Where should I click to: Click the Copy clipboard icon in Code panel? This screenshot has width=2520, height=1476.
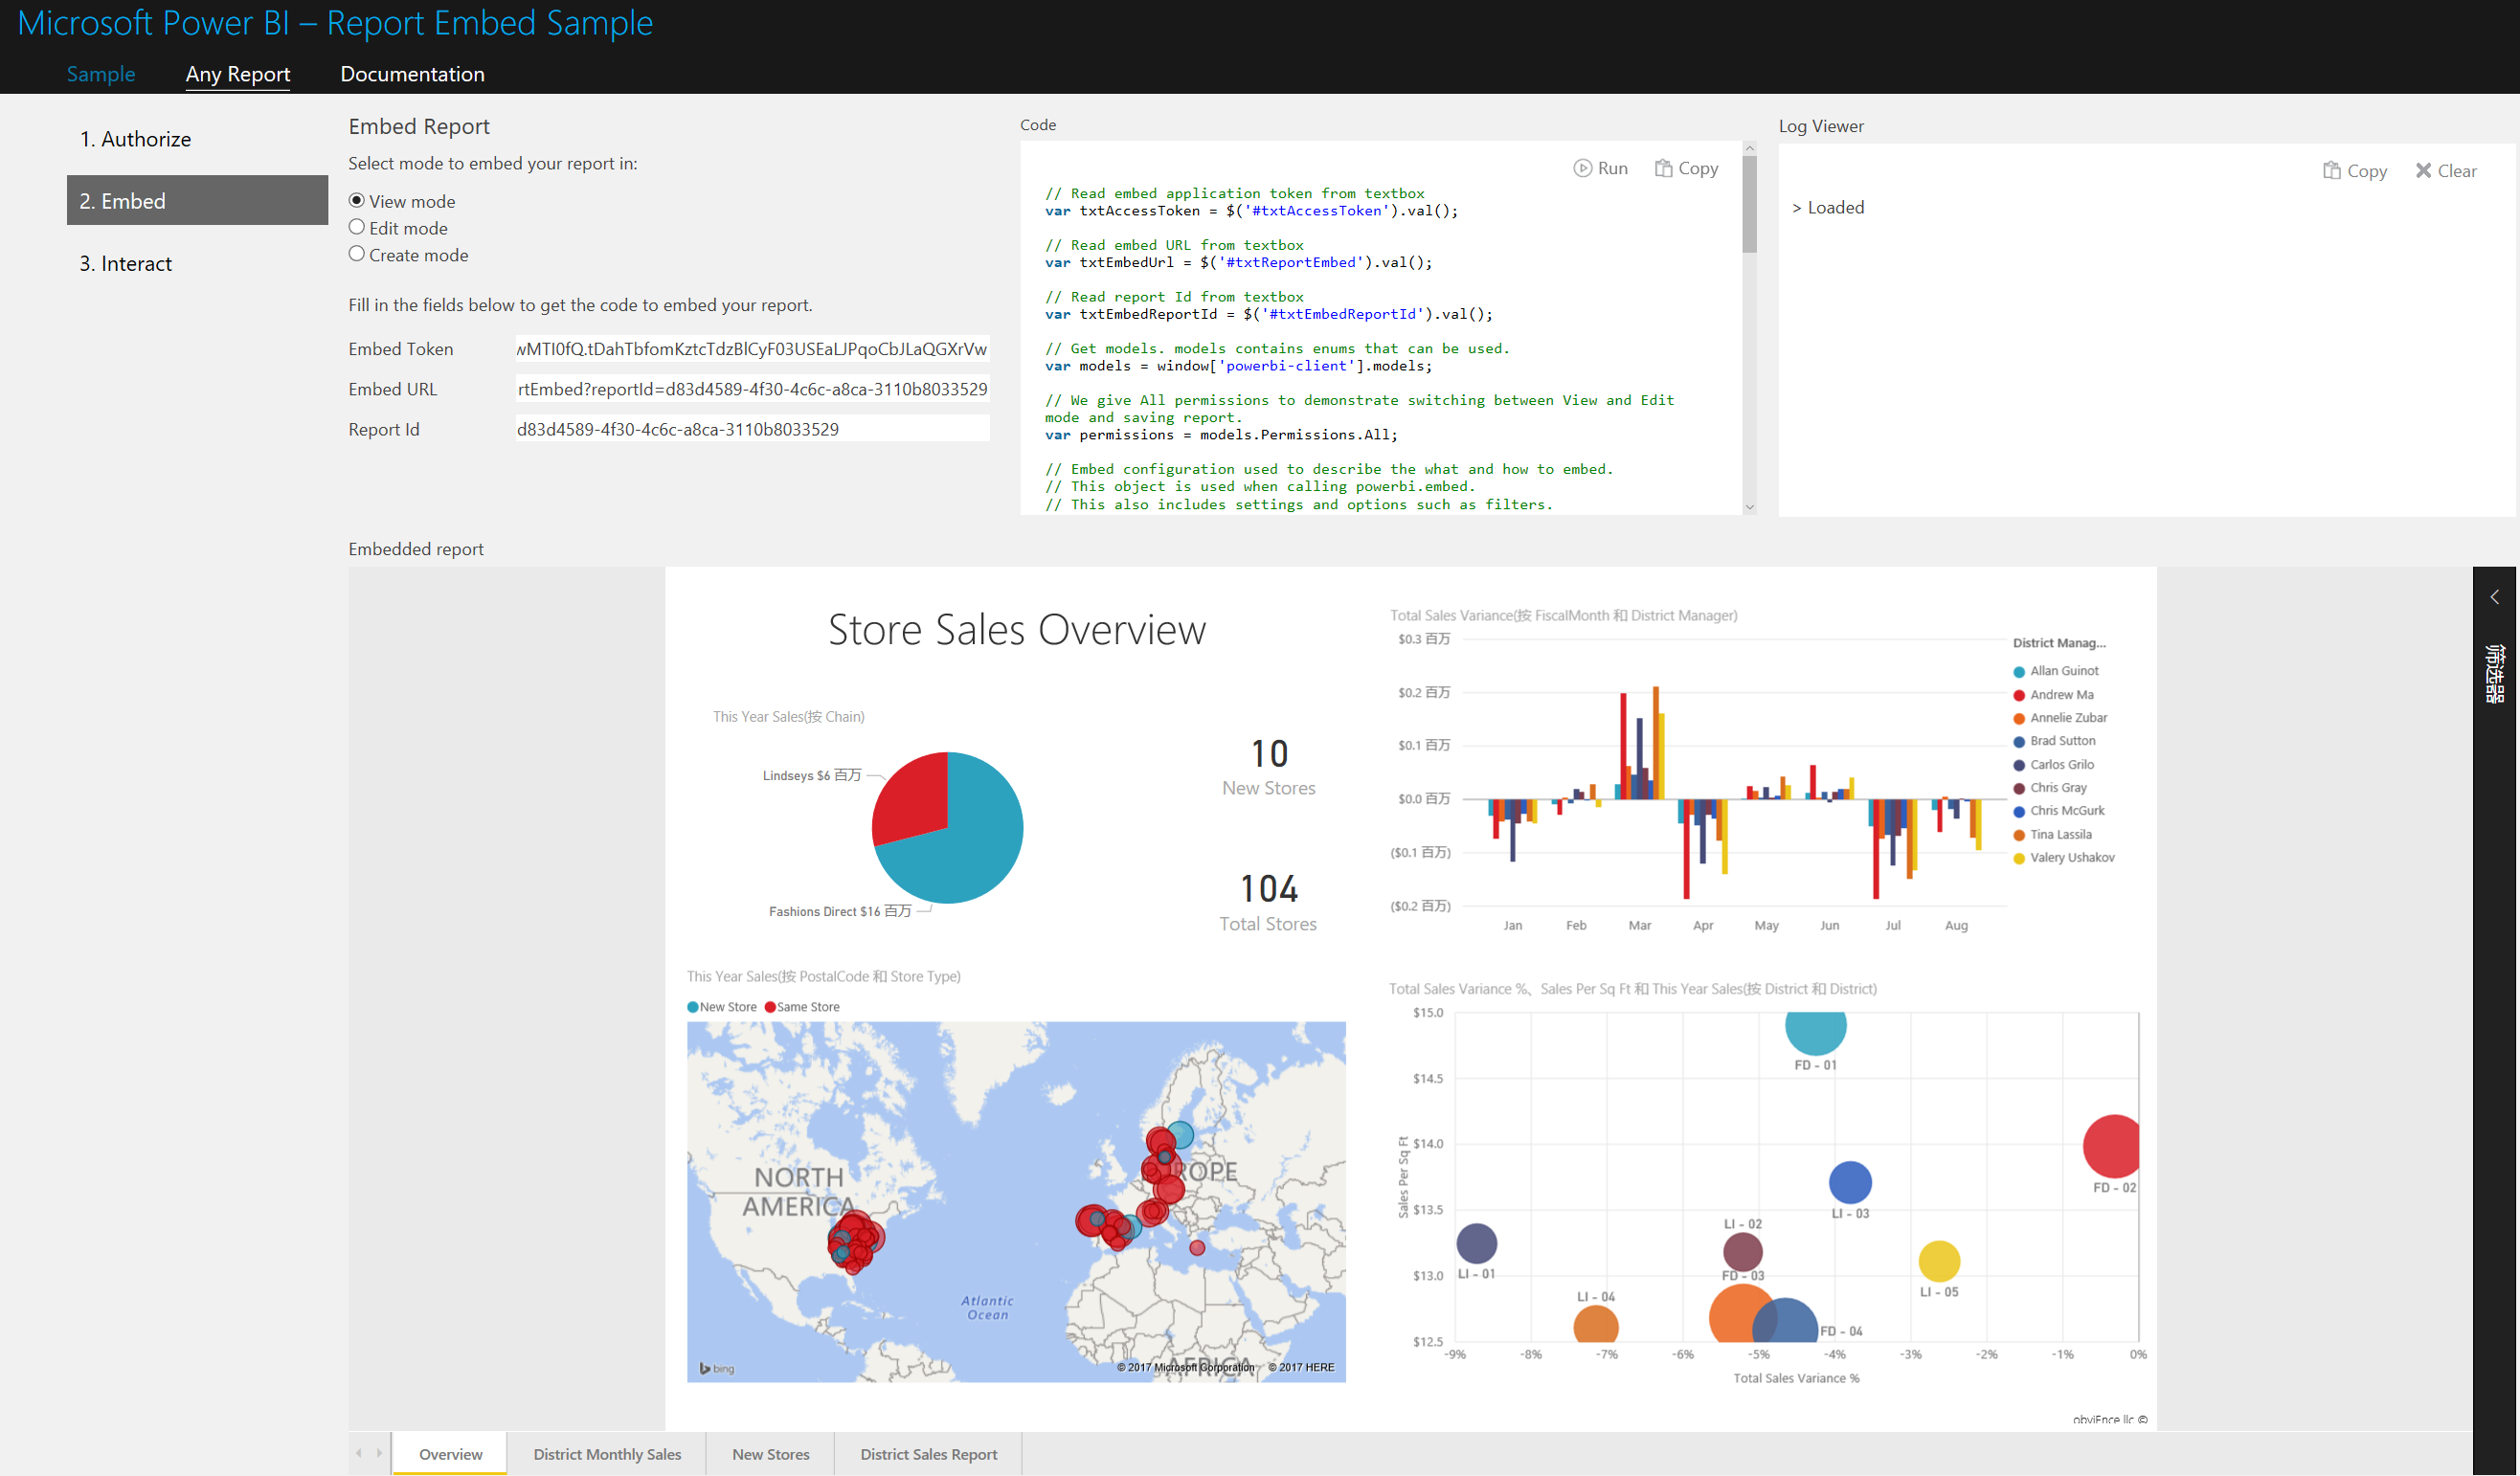click(x=1663, y=168)
